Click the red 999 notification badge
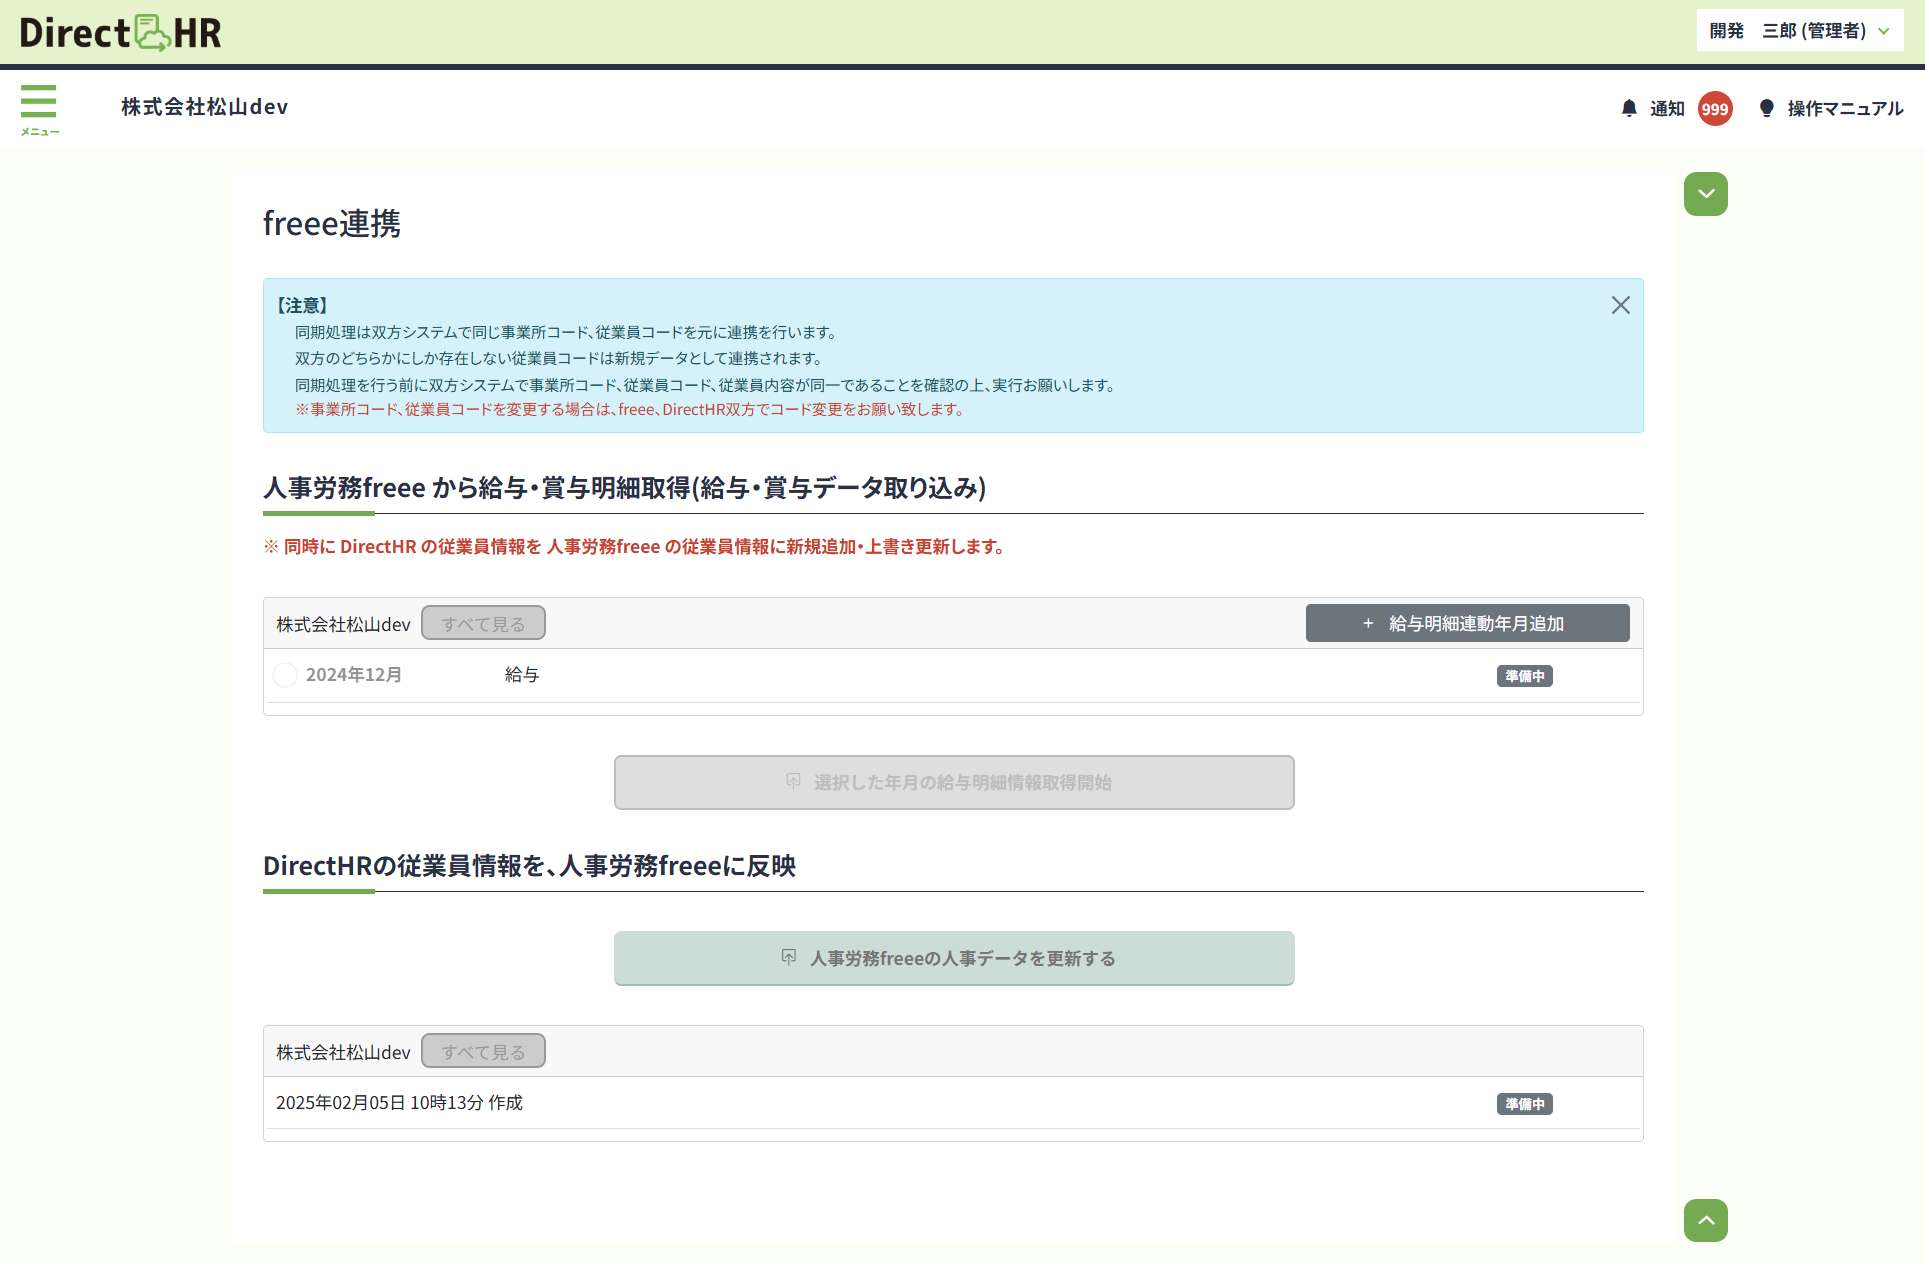Screen dimensions: 1925x1266 click(1715, 109)
